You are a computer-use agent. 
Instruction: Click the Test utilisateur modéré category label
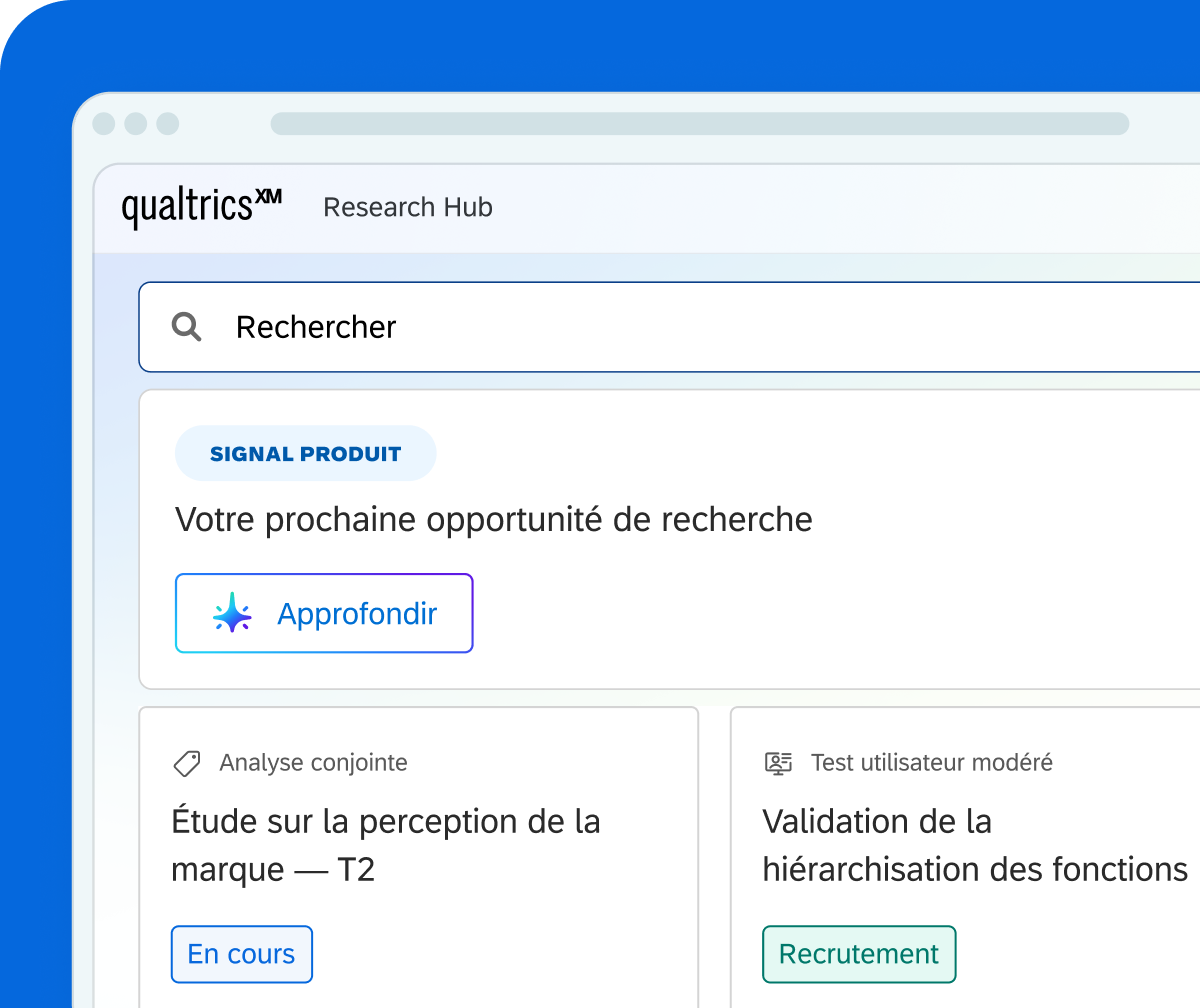pyautogui.click(x=931, y=763)
